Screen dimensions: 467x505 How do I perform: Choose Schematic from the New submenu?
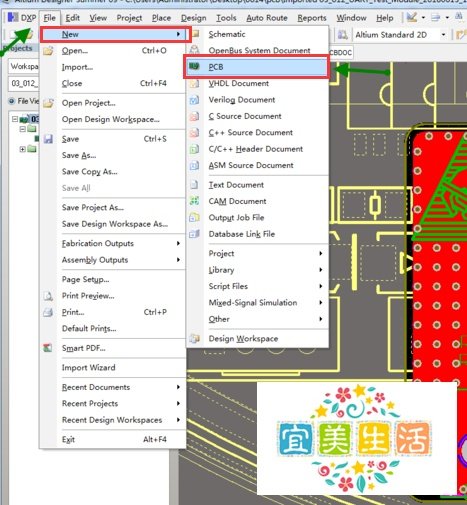pos(257,34)
